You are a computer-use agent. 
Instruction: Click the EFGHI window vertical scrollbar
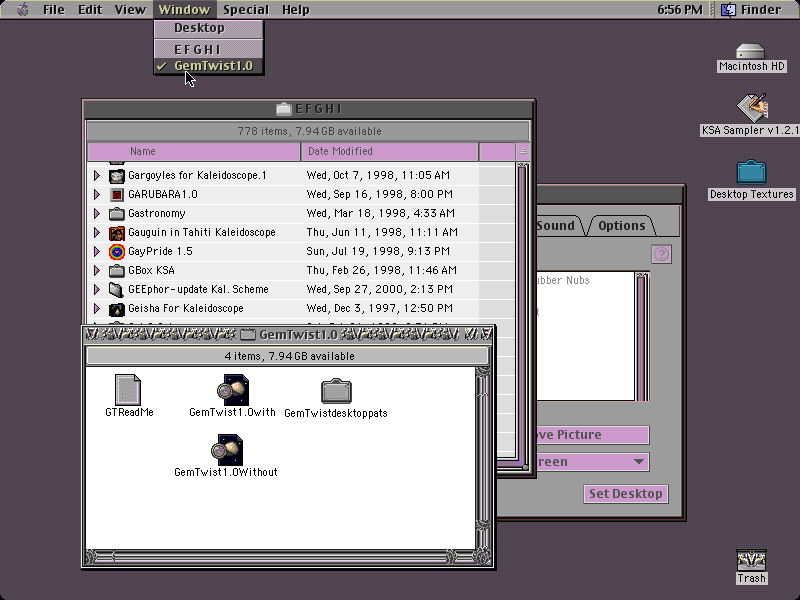click(x=522, y=314)
